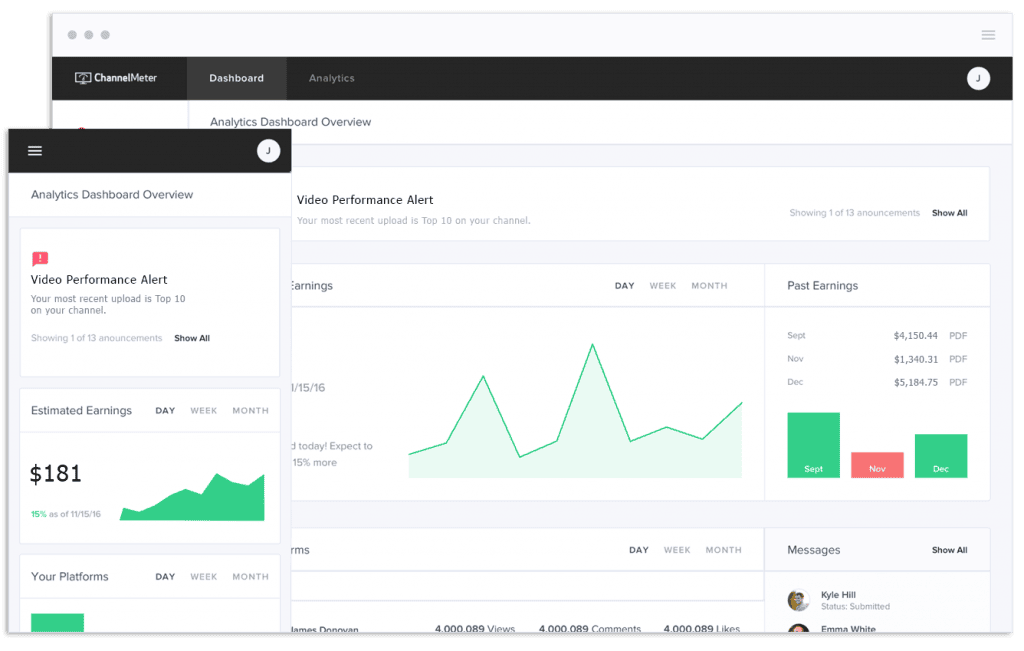Click 'Video Performance Alert' heading in mobile view
The width and height of the screenshot is (1024, 651).
click(x=99, y=279)
